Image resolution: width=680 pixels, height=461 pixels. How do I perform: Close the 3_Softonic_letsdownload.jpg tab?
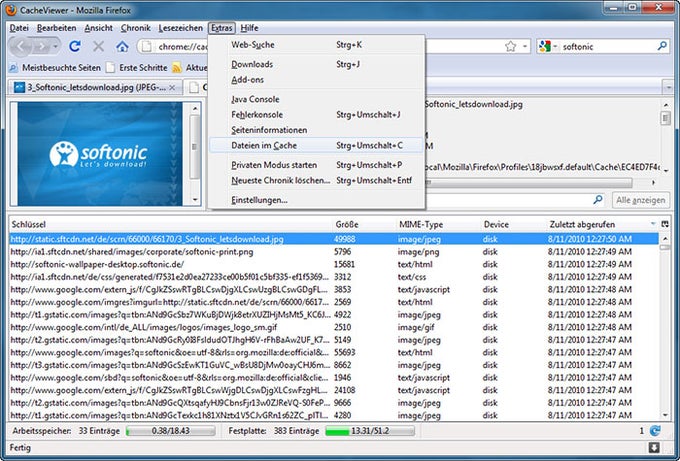[172, 87]
